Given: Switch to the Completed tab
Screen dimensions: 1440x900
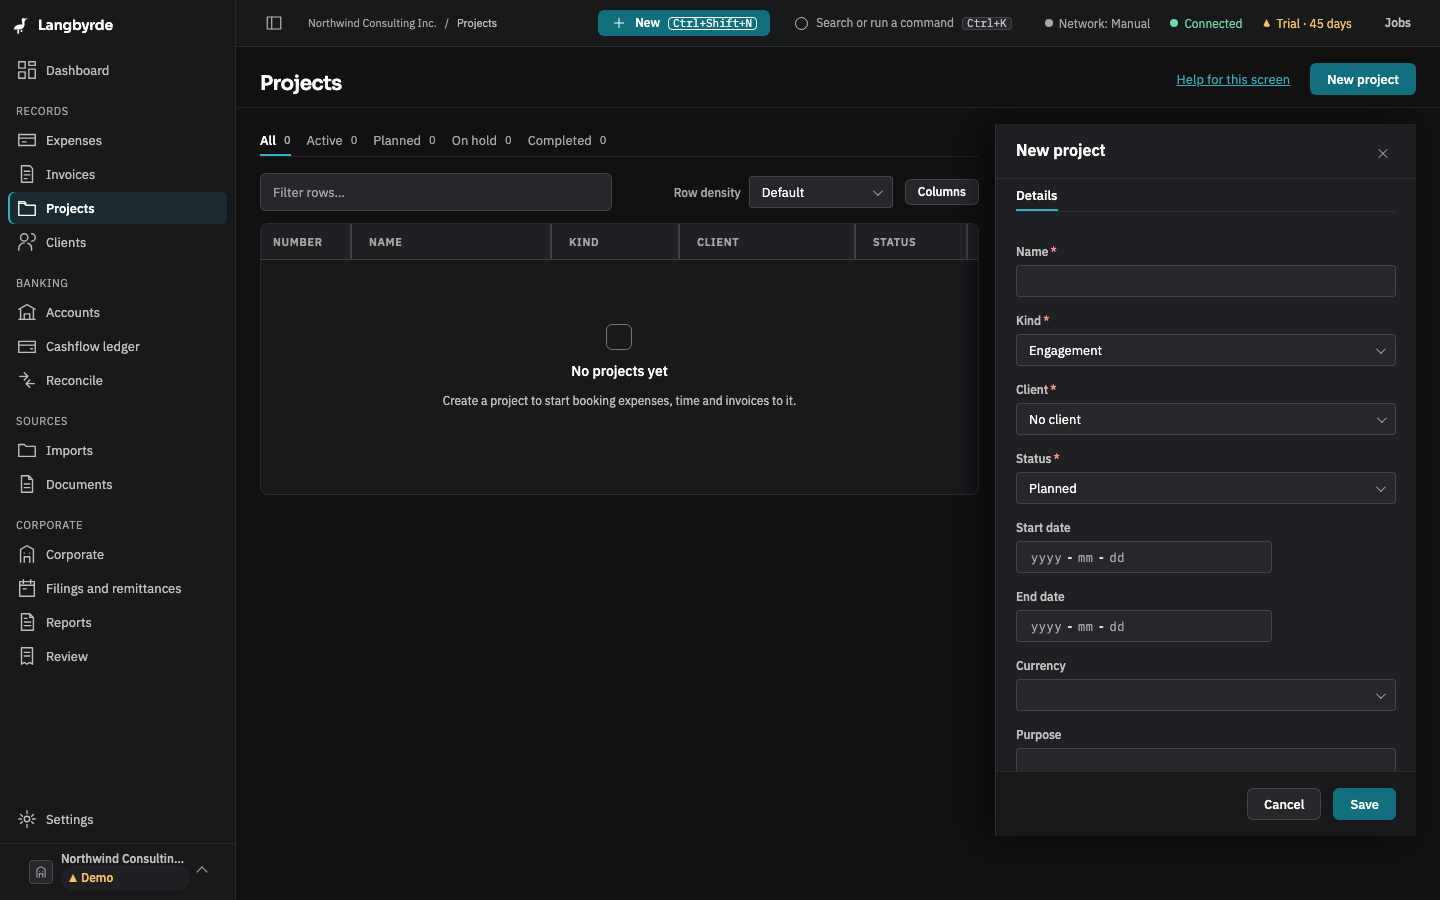Looking at the screenshot, I should [567, 140].
